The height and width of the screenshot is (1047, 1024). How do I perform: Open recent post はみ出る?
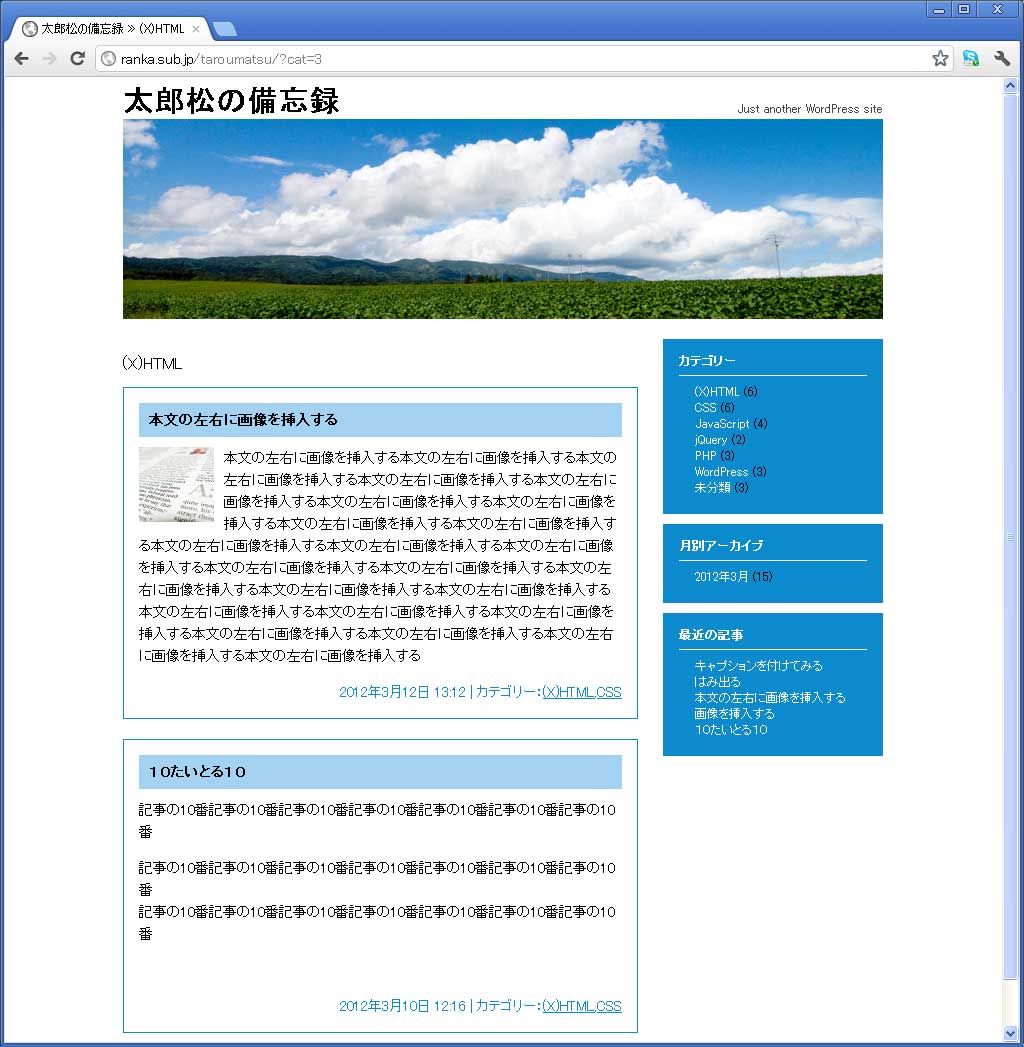(718, 681)
